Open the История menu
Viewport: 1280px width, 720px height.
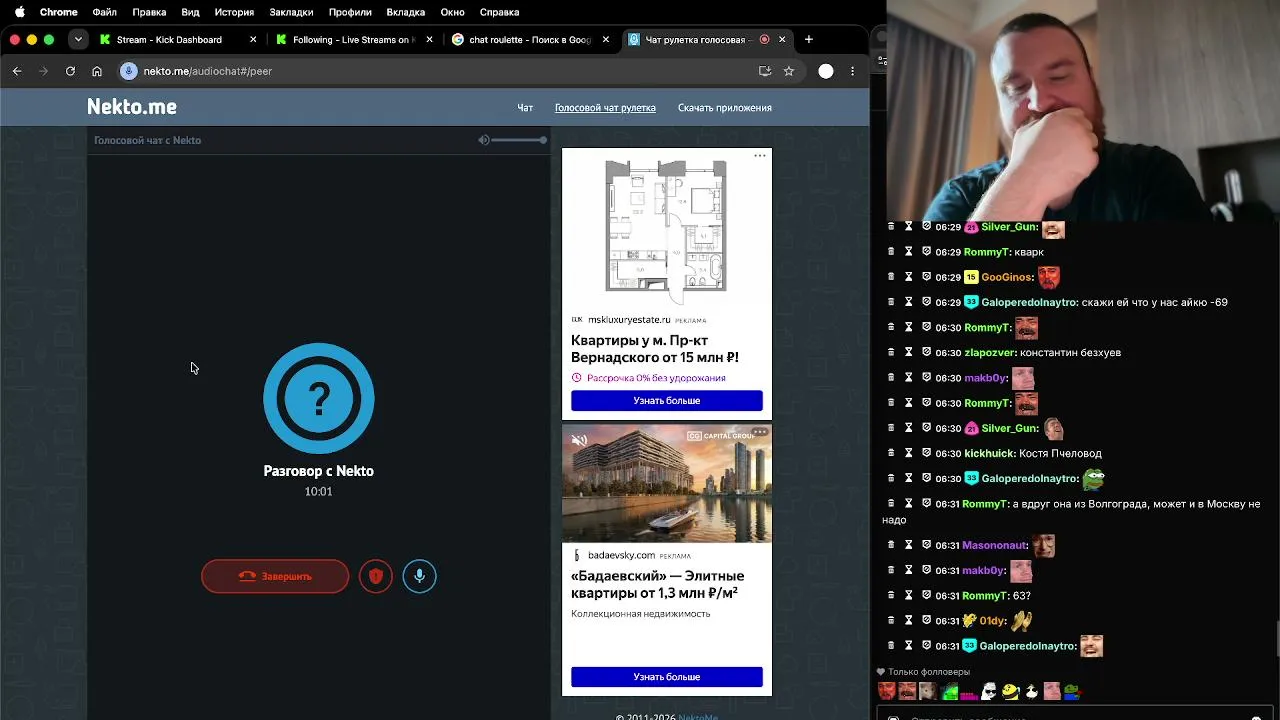point(234,12)
